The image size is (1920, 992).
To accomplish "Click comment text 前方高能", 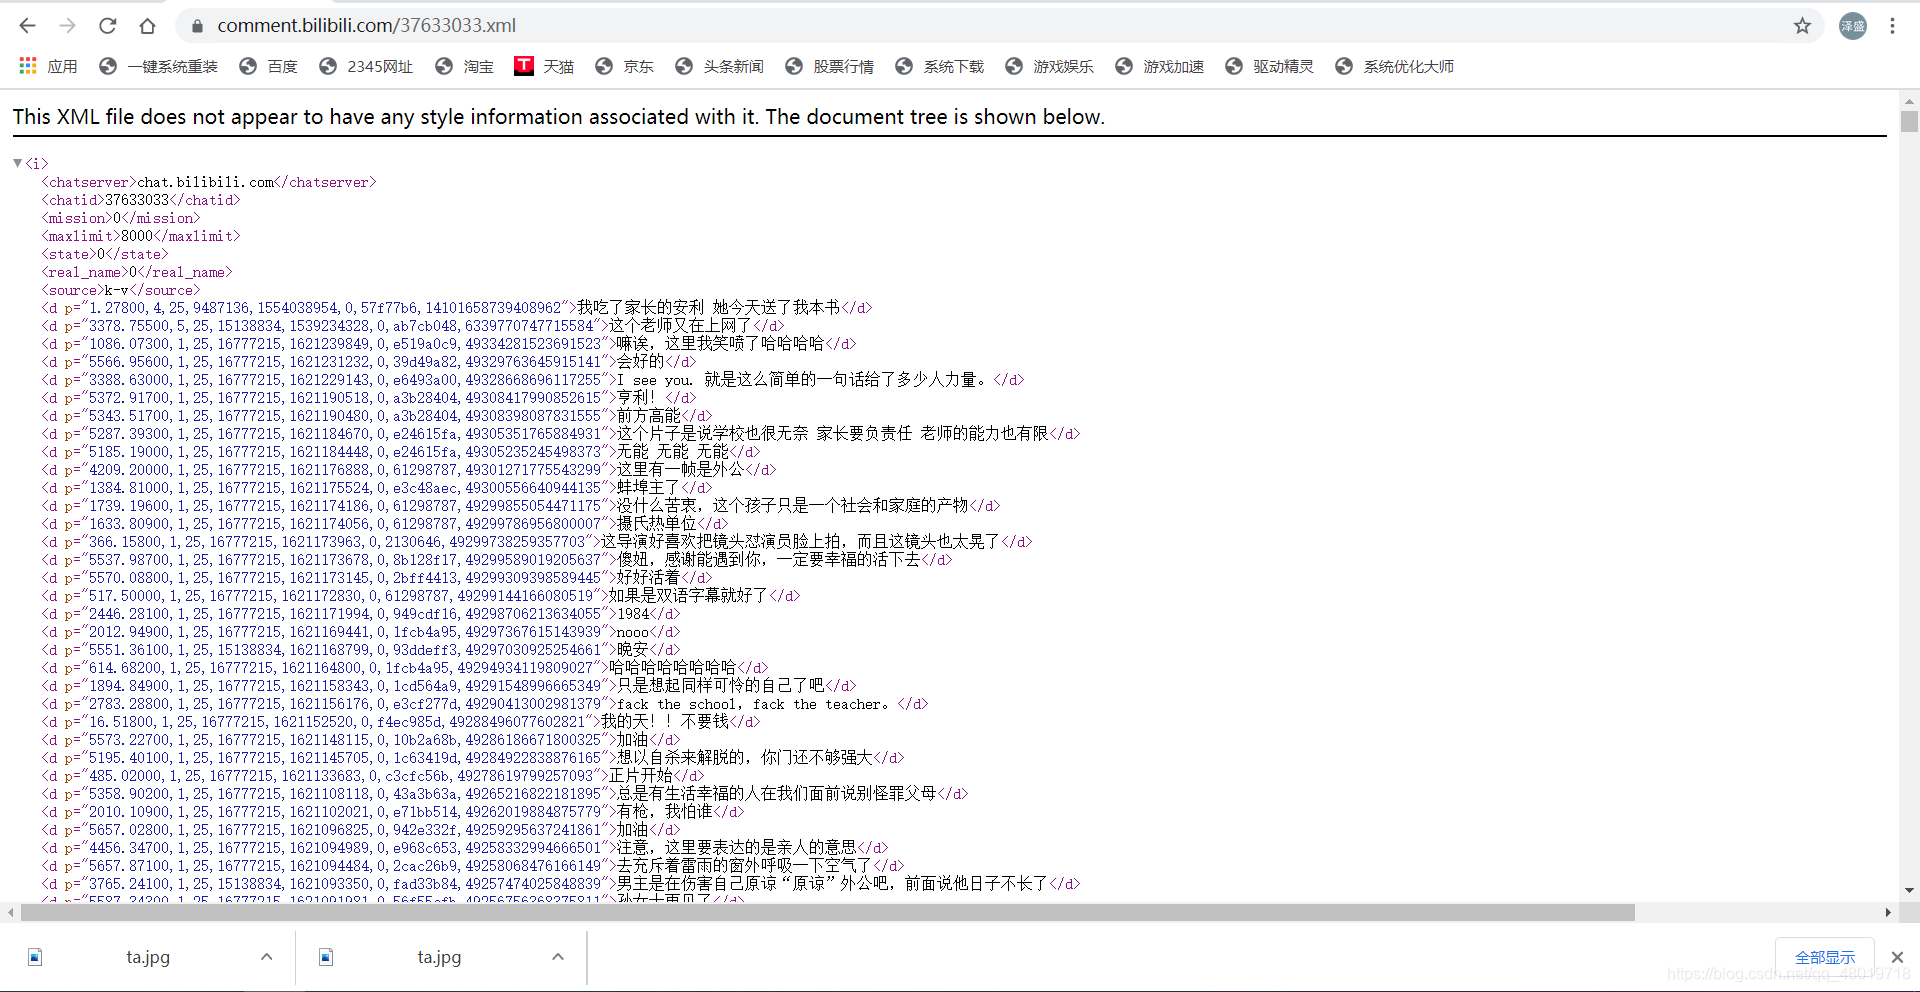I will (648, 416).
